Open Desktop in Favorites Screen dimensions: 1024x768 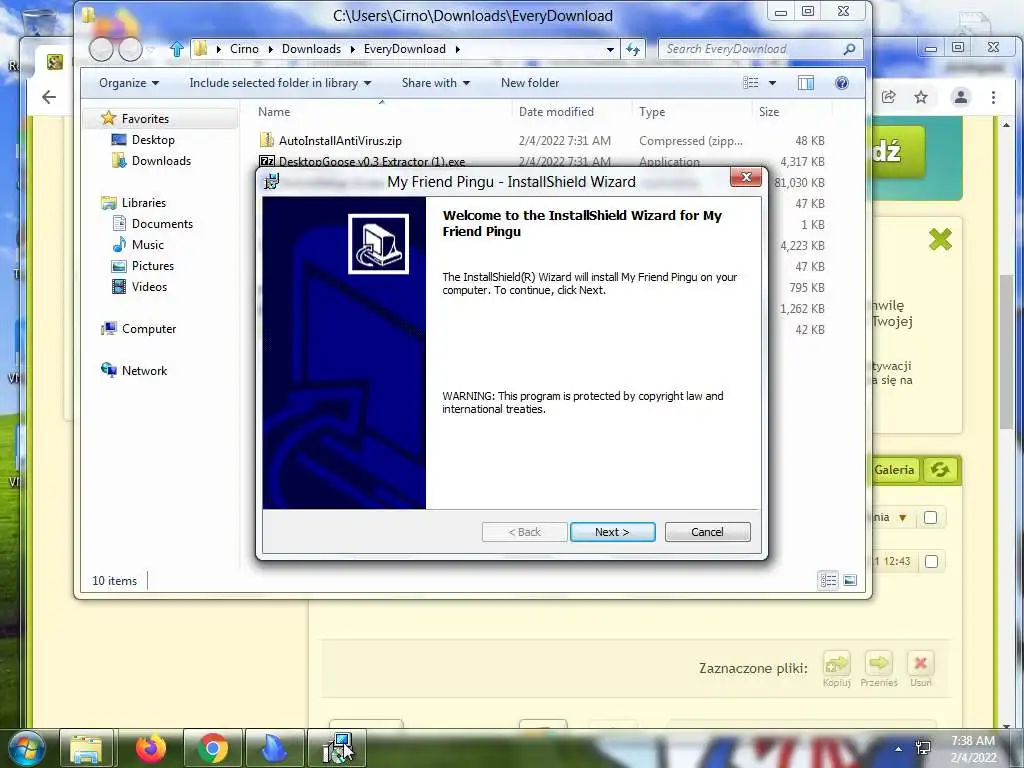click(153, 140)
